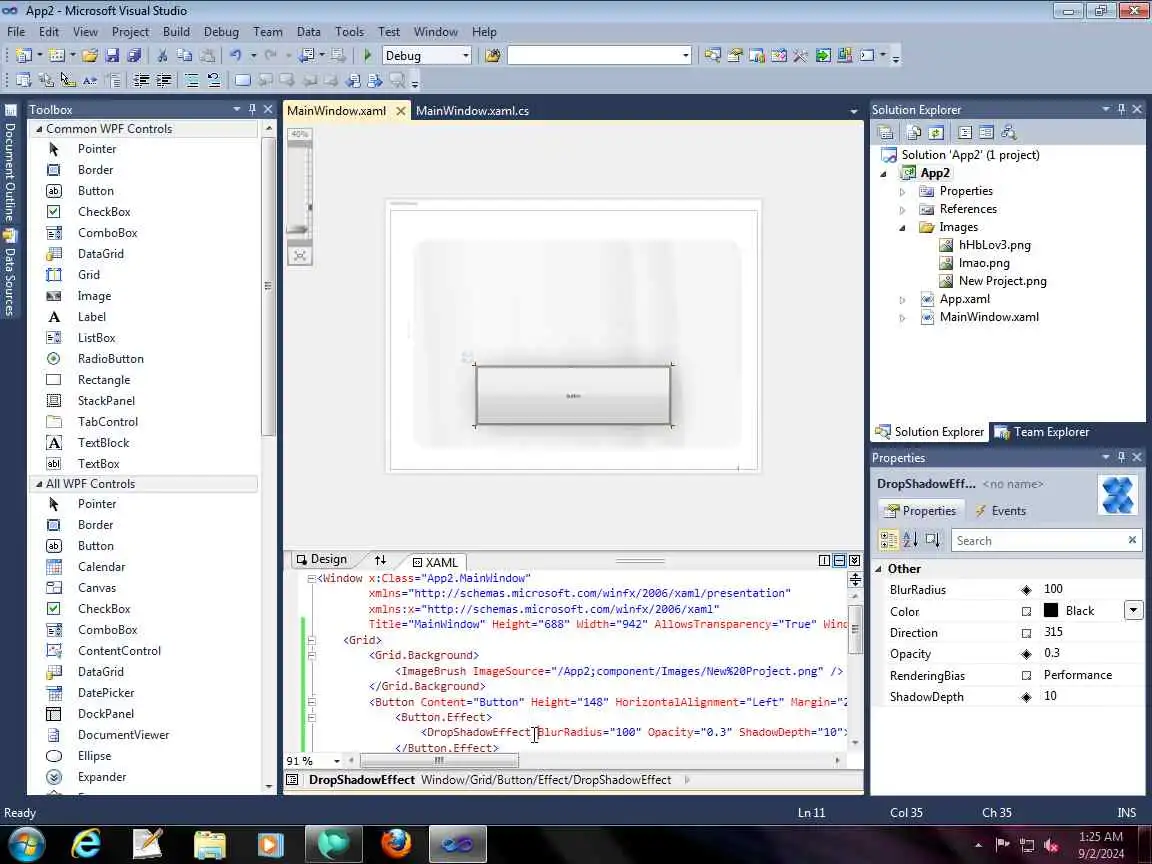The width and height of the screenshot is (1152, 864).
Task: Expand Properties node in Solution Explorer
Action: coord(902,191)
